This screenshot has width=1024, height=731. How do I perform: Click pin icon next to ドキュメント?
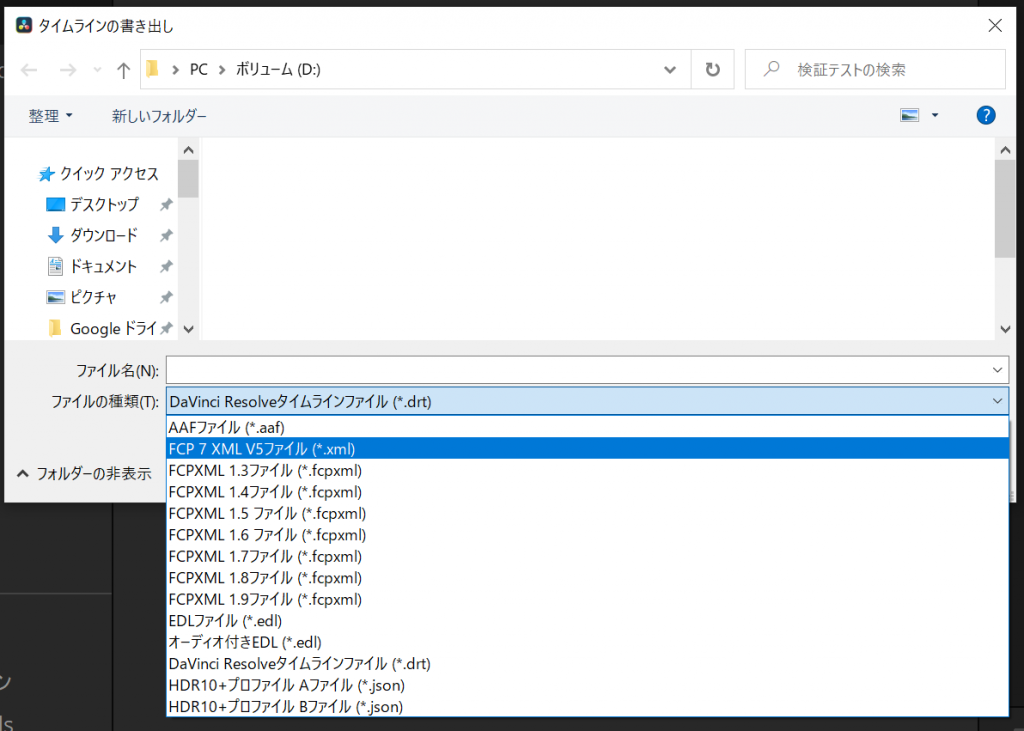(x=166, y=266)
